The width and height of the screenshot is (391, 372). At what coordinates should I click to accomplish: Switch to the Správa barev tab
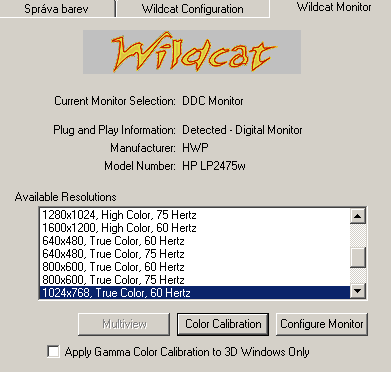click(x=57, y=8)
